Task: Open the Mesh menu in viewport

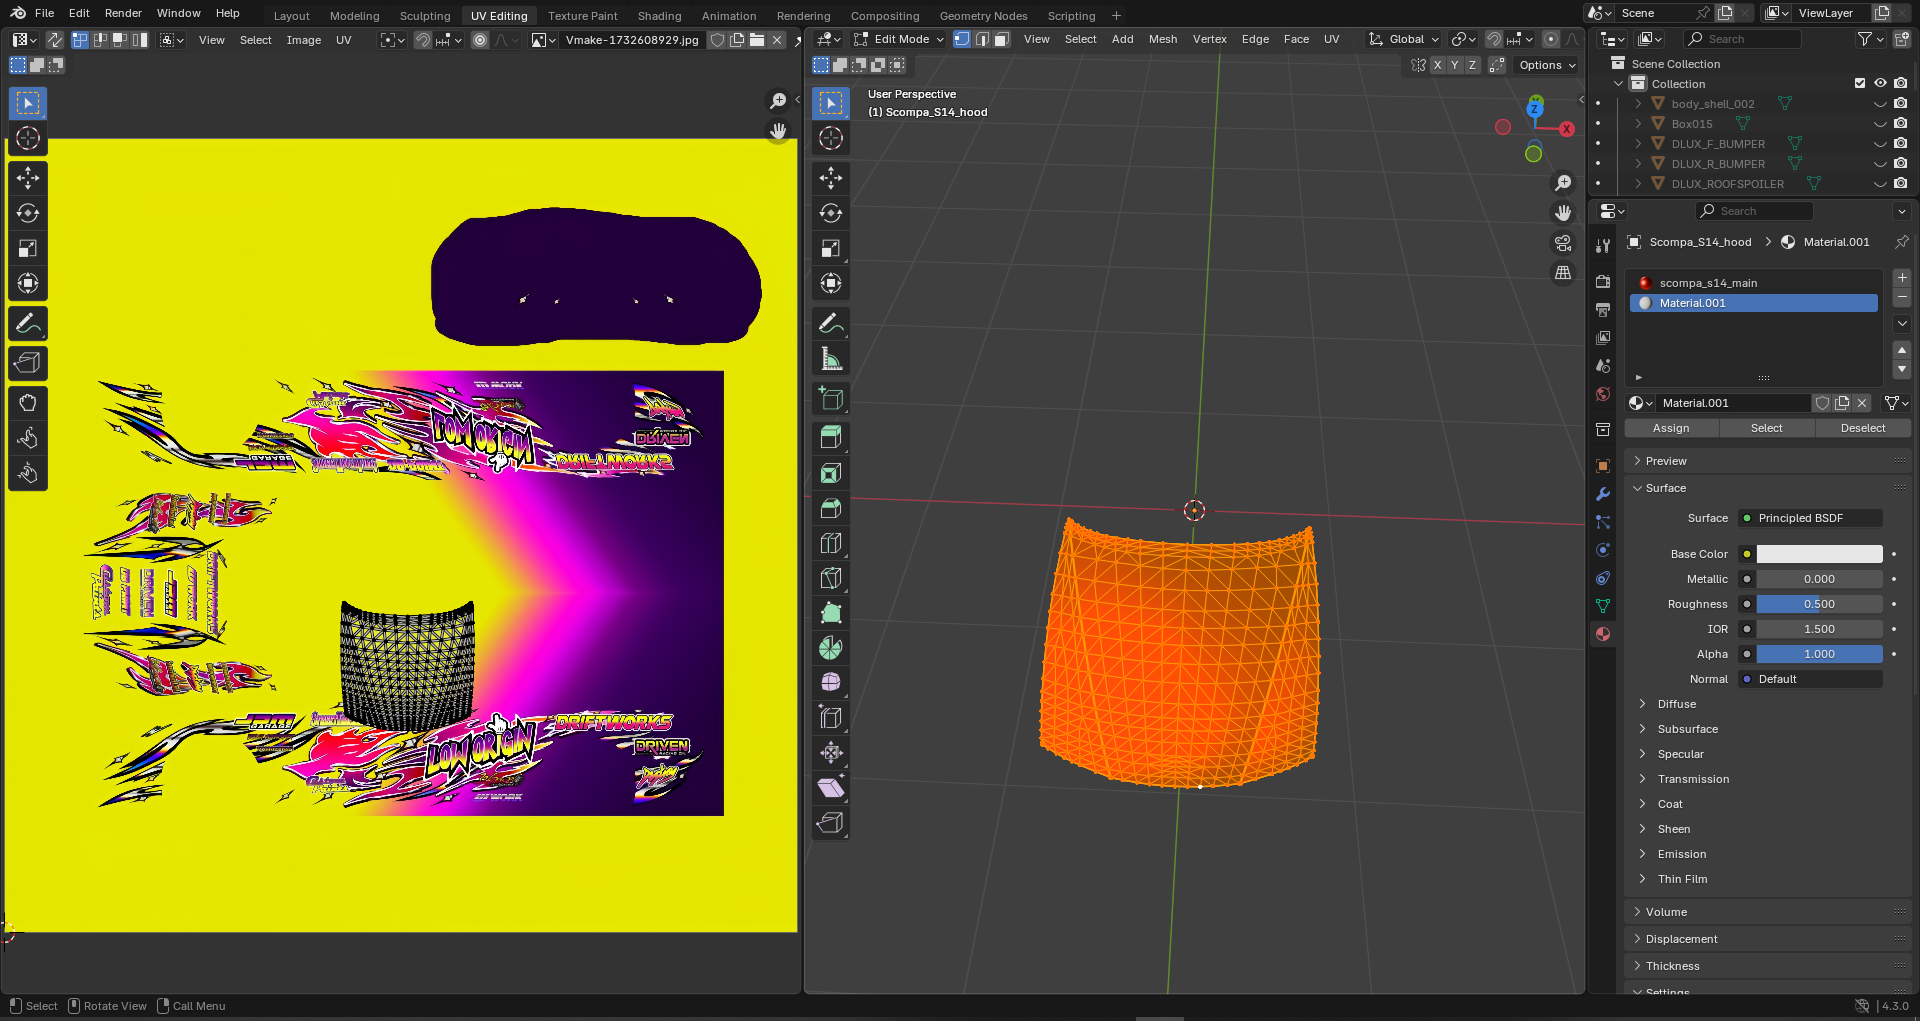Action: 1162,39
